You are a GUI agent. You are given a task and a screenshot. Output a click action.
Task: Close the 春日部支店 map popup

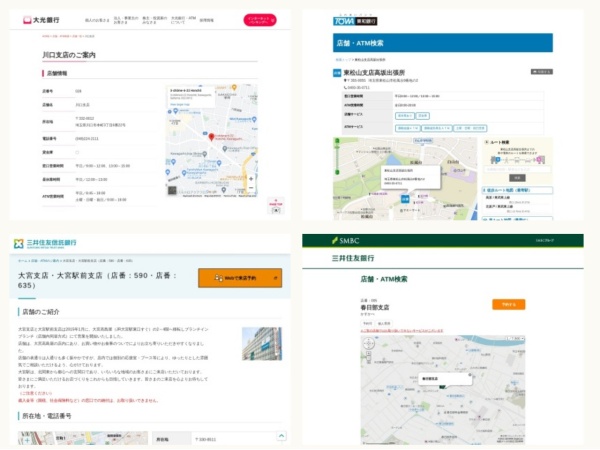coord(470,375)
